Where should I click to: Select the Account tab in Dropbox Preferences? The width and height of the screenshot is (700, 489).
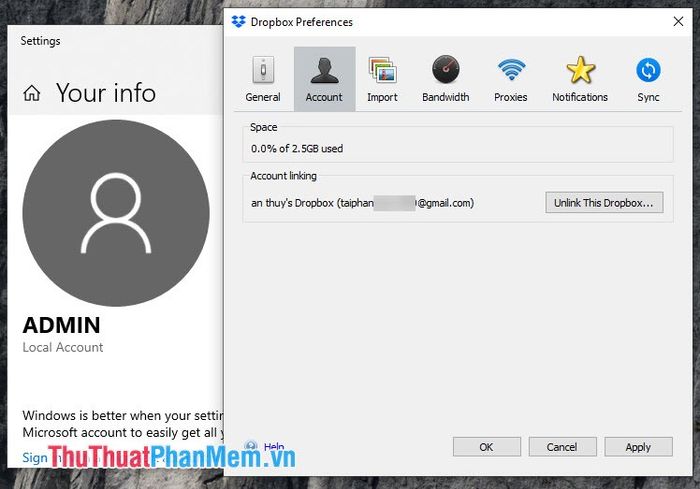(x=325, y=79)
